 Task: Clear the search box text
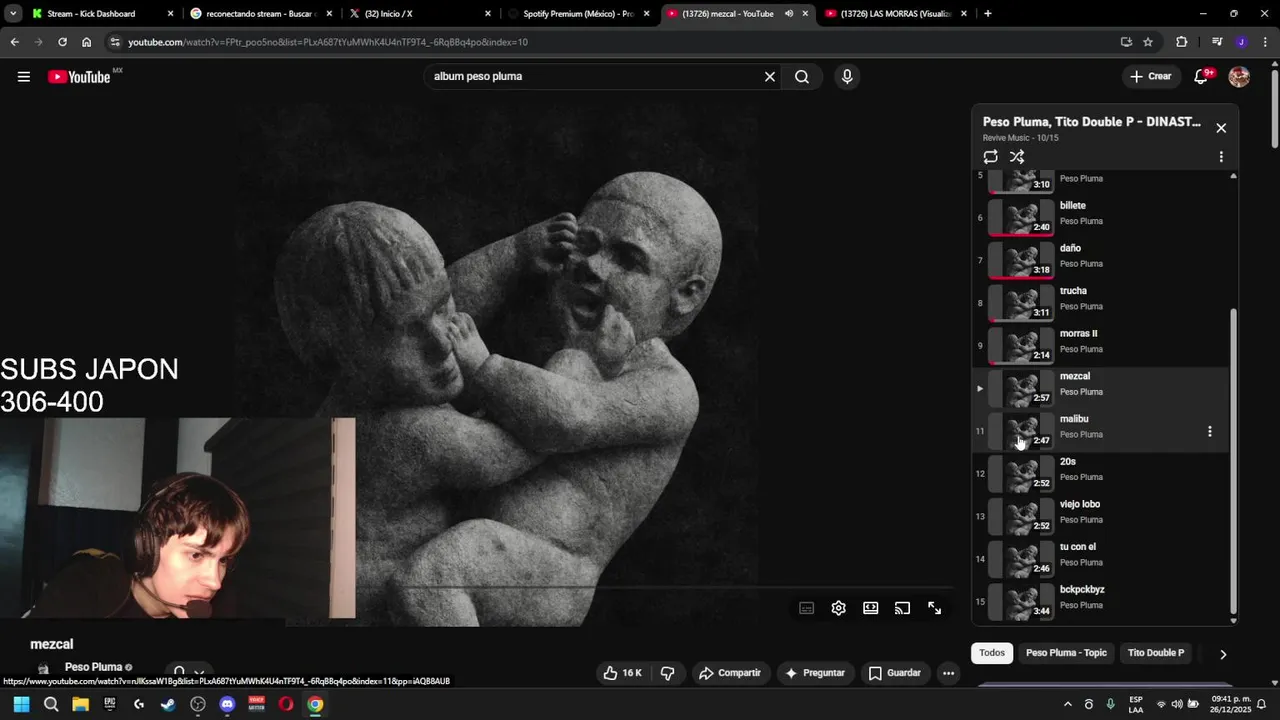pyautogui.click(x=769, y=77)
